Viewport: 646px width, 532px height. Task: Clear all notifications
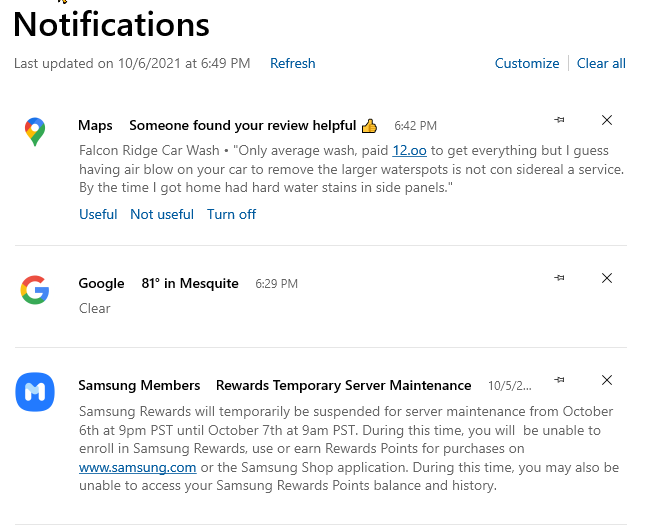[x=601, y=63]
